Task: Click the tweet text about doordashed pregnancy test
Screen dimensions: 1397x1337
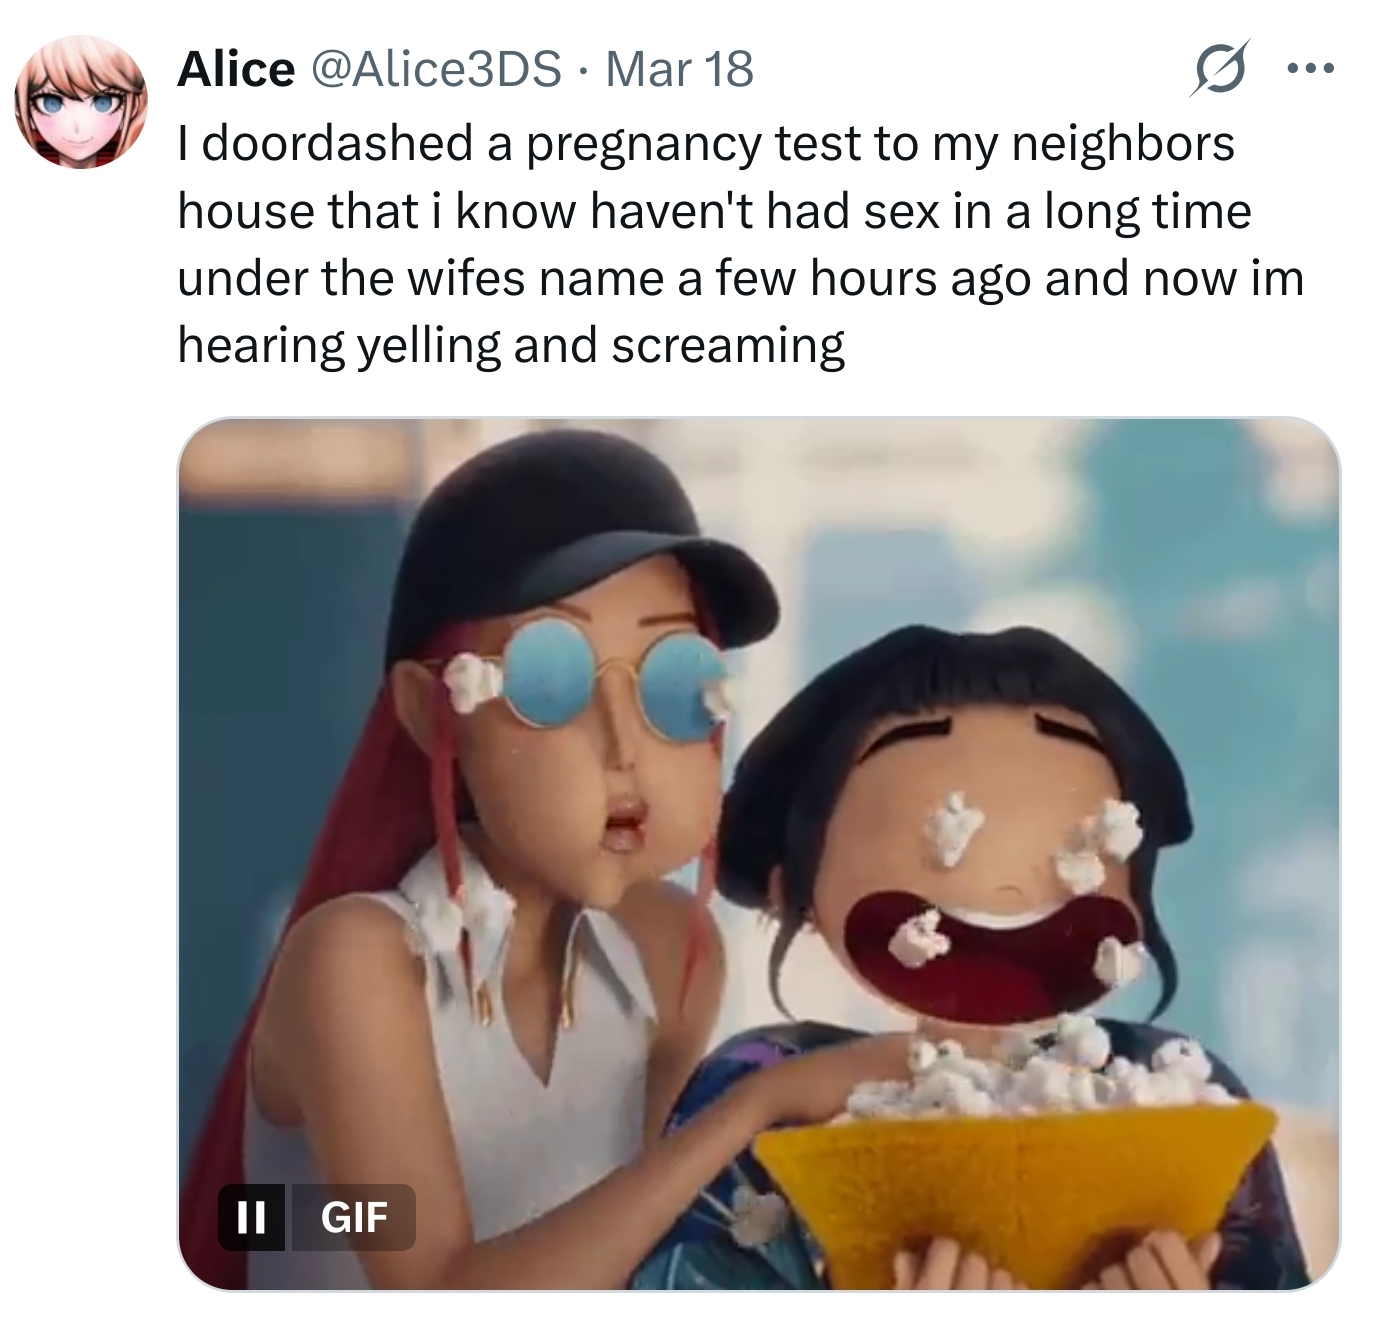Action: point(740,244)
